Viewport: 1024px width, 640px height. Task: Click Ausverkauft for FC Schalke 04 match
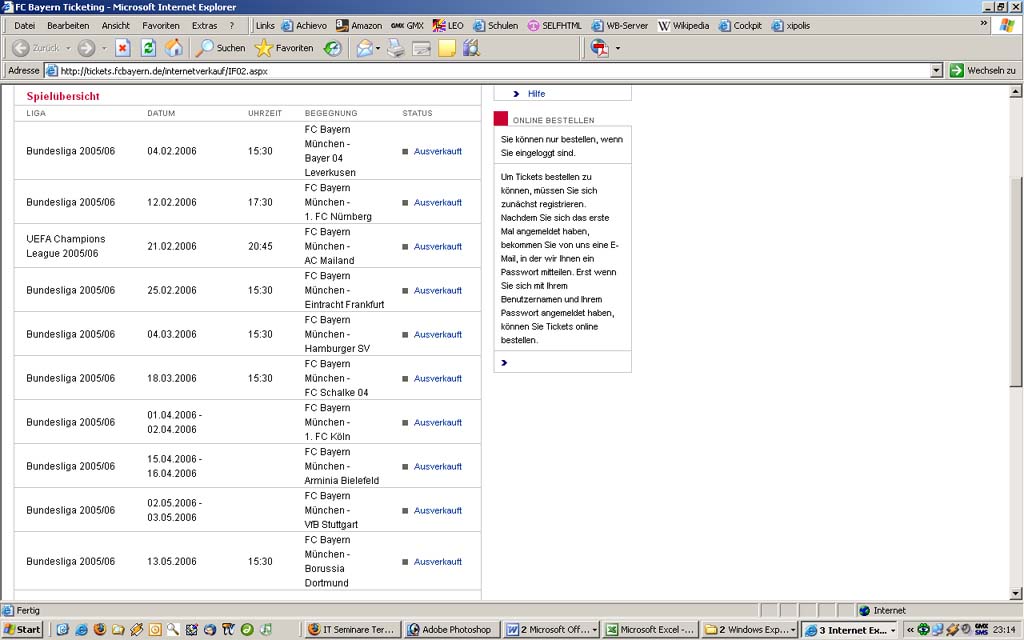(438, 378)
